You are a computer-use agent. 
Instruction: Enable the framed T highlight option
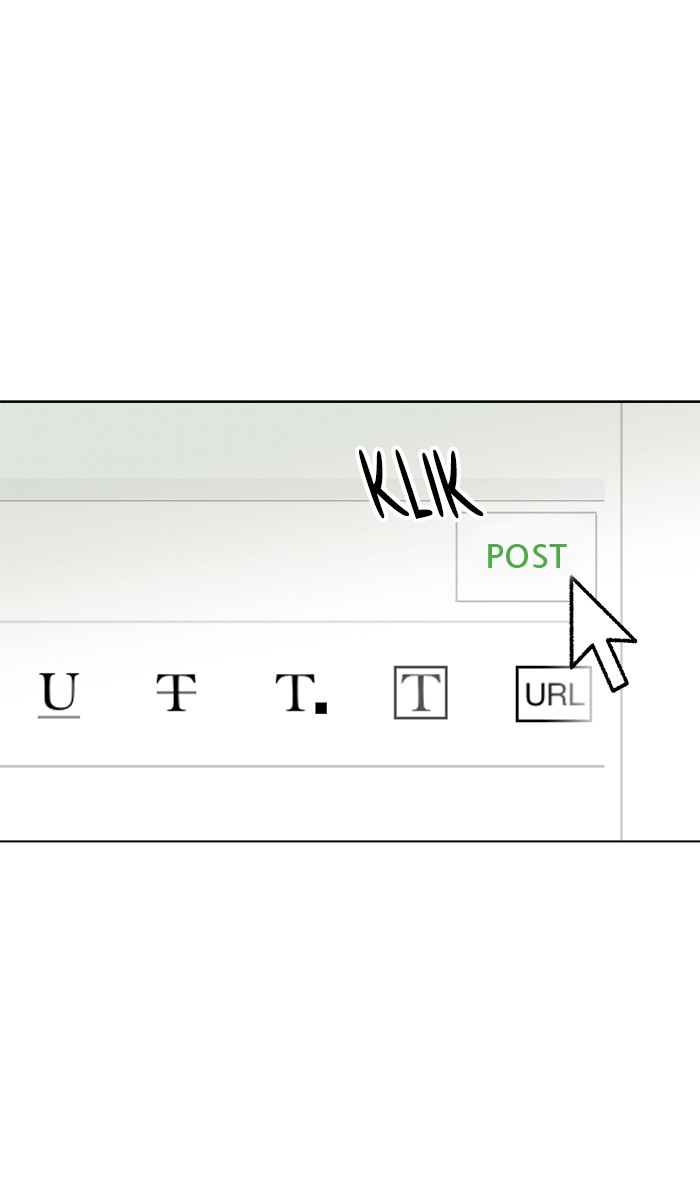[x=420, y=692]
